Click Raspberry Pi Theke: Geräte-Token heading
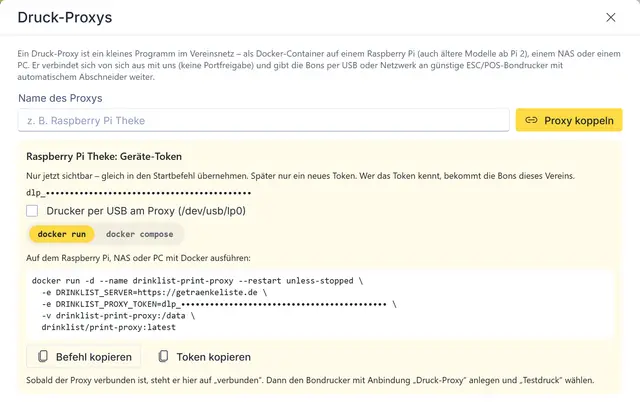This screenshot has height=407, width=640. click(104, 156)
